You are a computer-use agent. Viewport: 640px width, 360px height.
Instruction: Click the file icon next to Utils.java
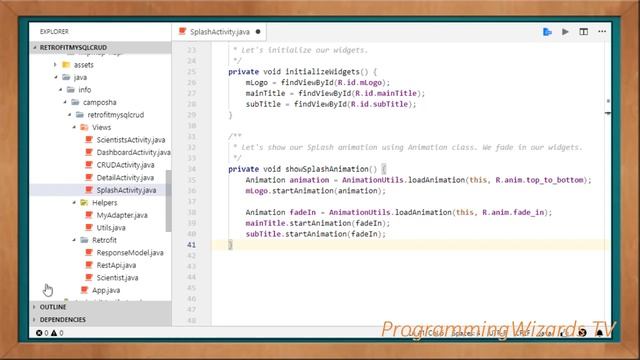pyautogui.click(x=89, y=228)
